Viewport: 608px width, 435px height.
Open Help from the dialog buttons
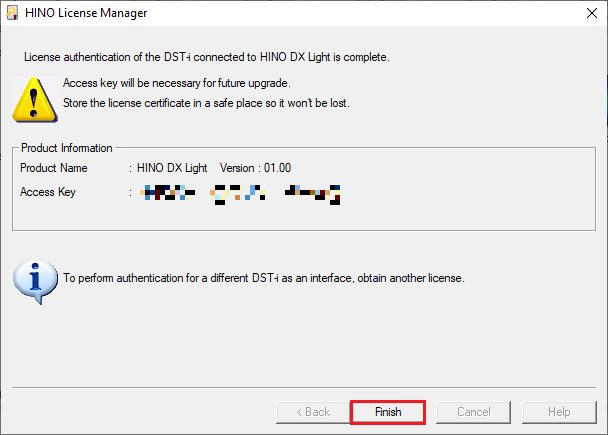pos(559,412)
